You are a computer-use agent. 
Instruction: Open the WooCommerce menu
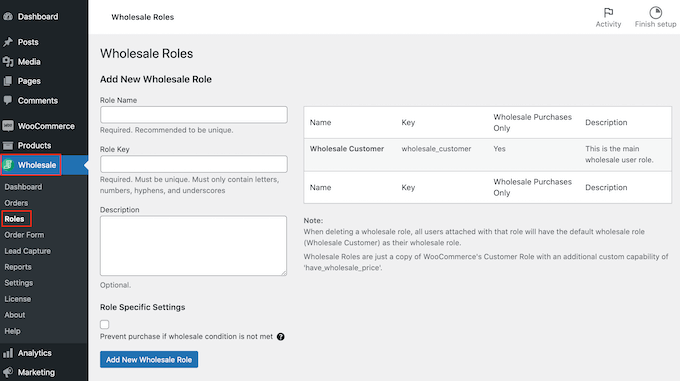[x=46, y=126]
